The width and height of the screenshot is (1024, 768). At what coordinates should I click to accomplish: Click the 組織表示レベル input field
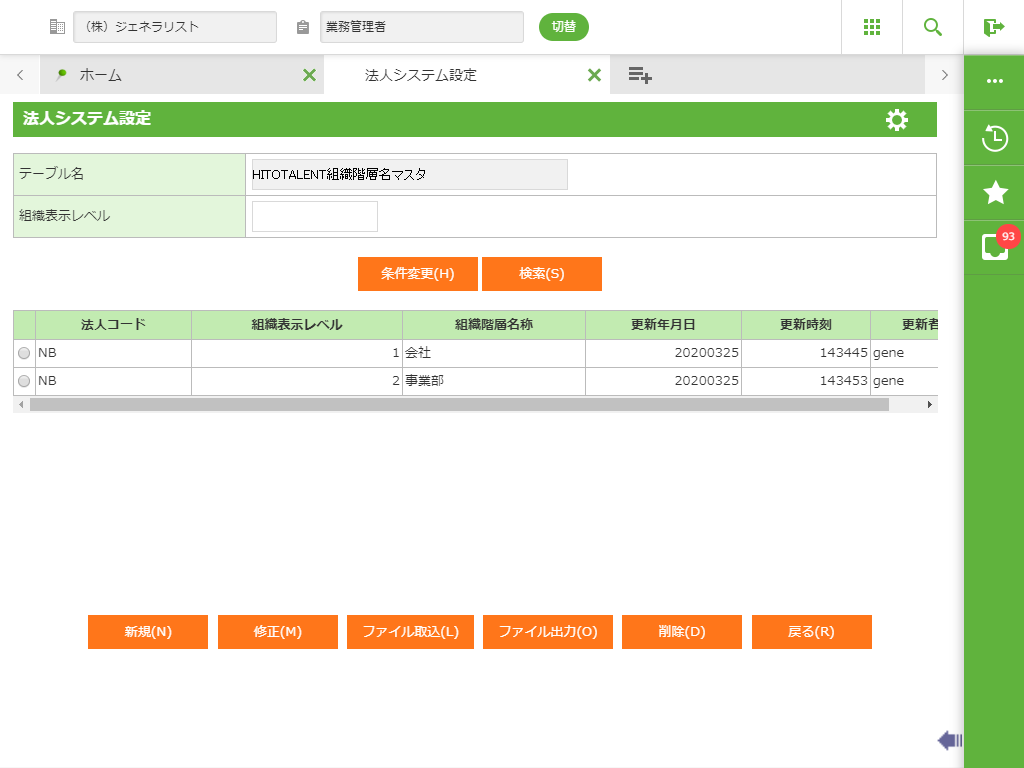pos(315,216)
